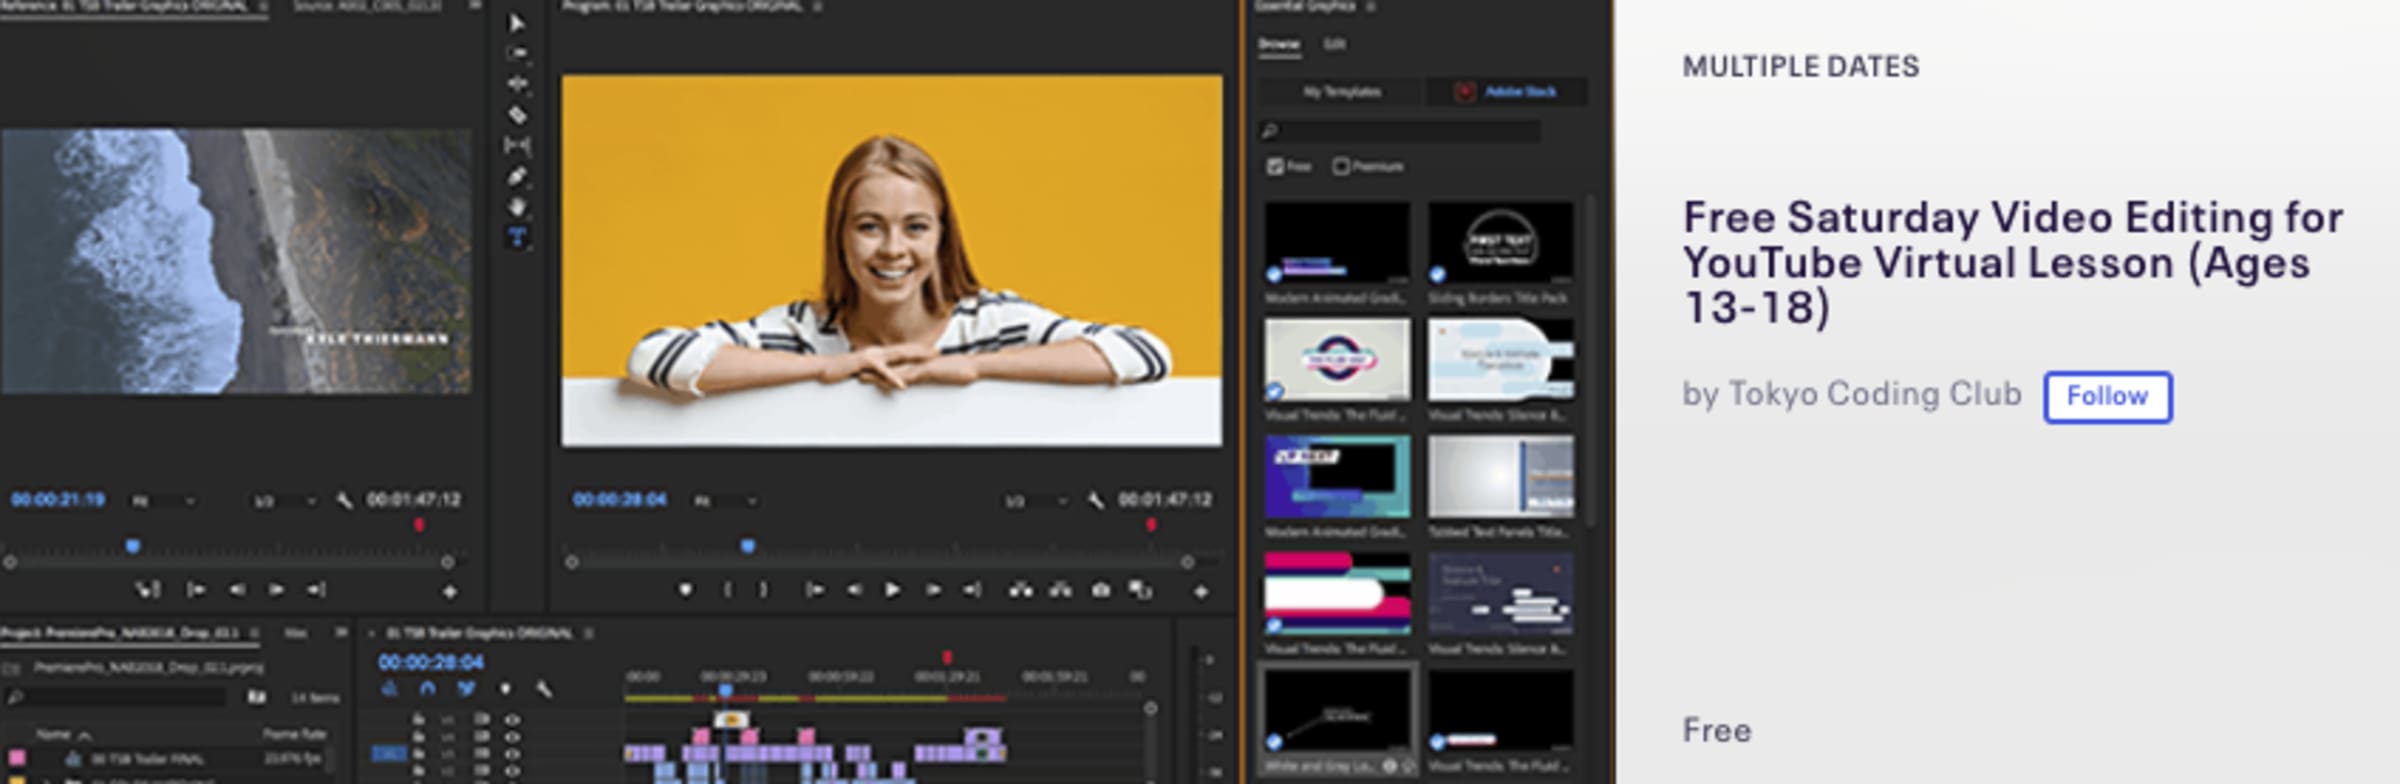
Task: Click the Program monitor blue playhead
Action: coord(747,546)
